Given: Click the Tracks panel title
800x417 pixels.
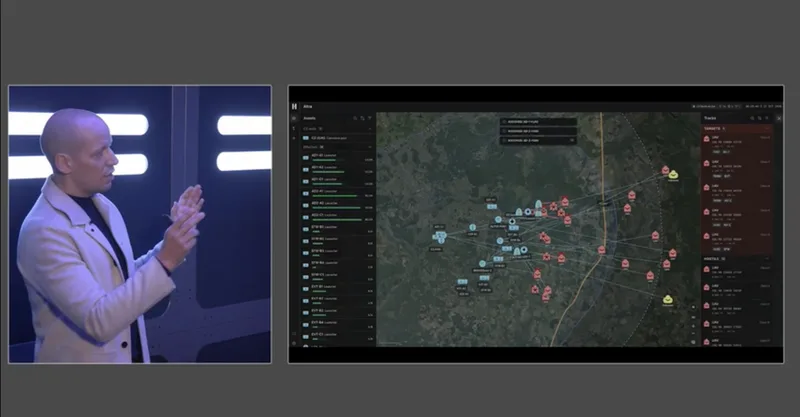Looking at the screenshot, I should tap(710, 118).
